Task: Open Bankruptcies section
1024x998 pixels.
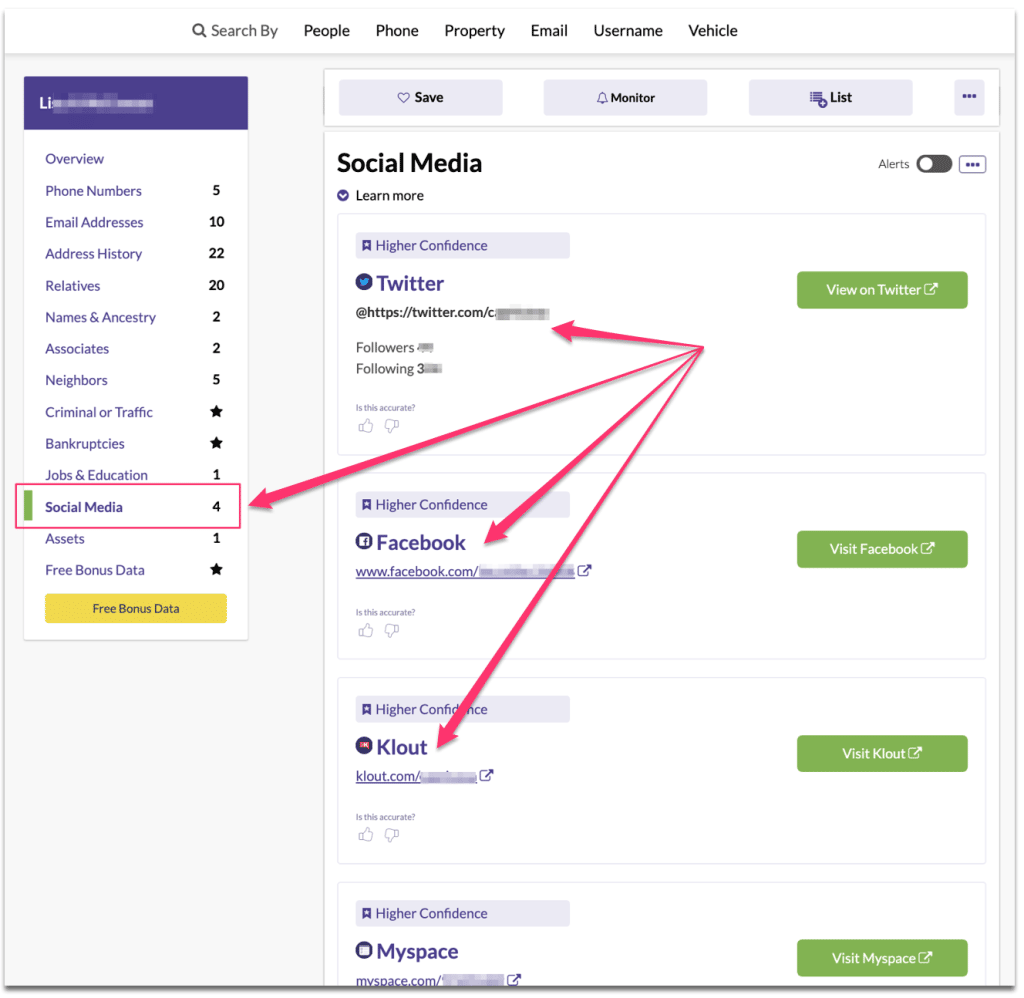Action: point(85,443)
